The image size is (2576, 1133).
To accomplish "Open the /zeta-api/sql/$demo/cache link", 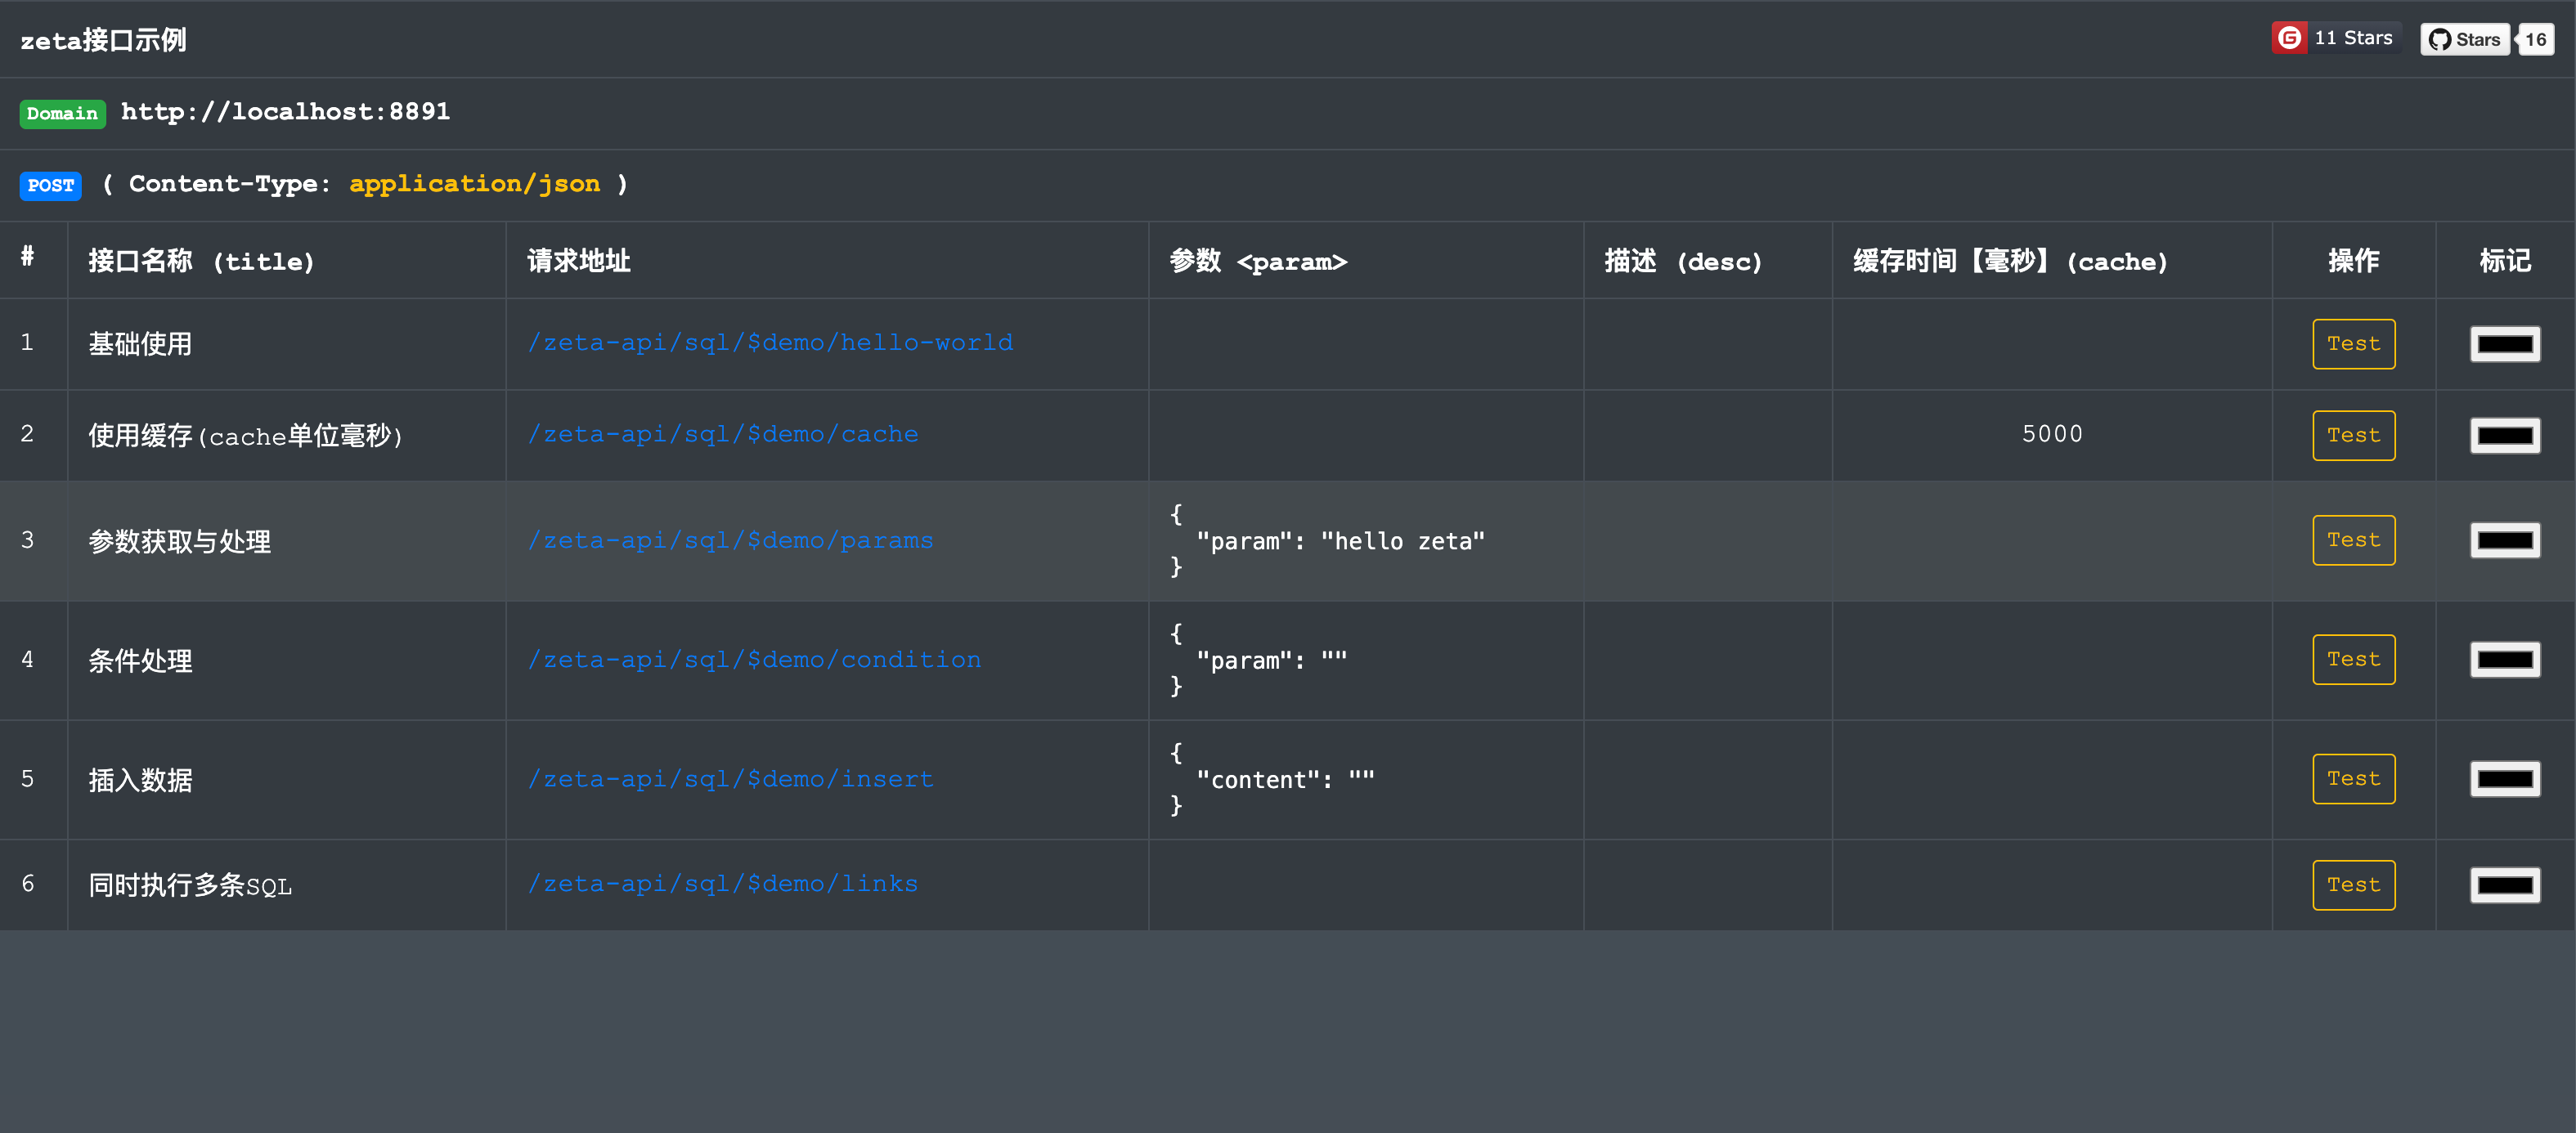I will tap(722, 435).
